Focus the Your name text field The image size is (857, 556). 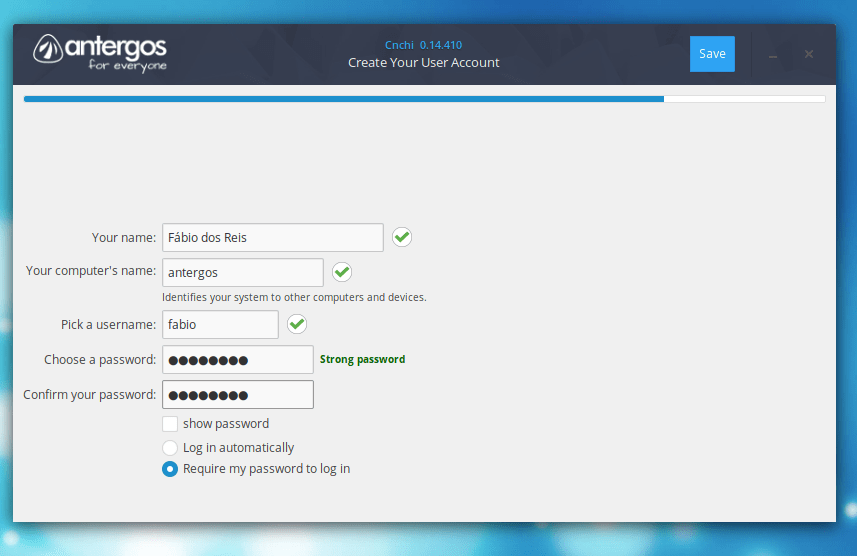[x=272, y=238]
